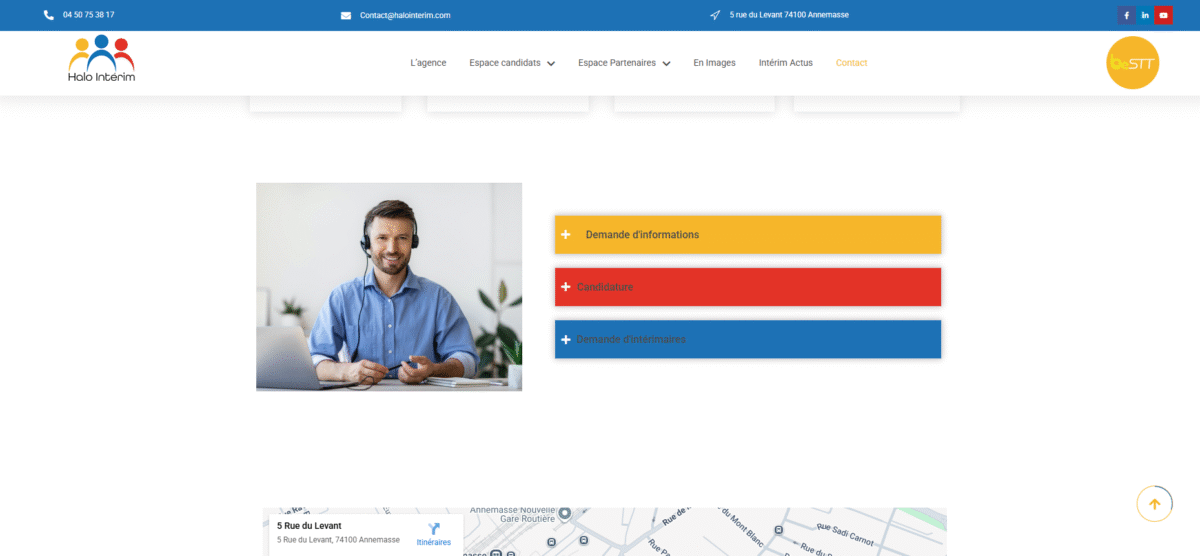Open the LinkedIn social icon
1200x556 pixels.
[1145, 15]
